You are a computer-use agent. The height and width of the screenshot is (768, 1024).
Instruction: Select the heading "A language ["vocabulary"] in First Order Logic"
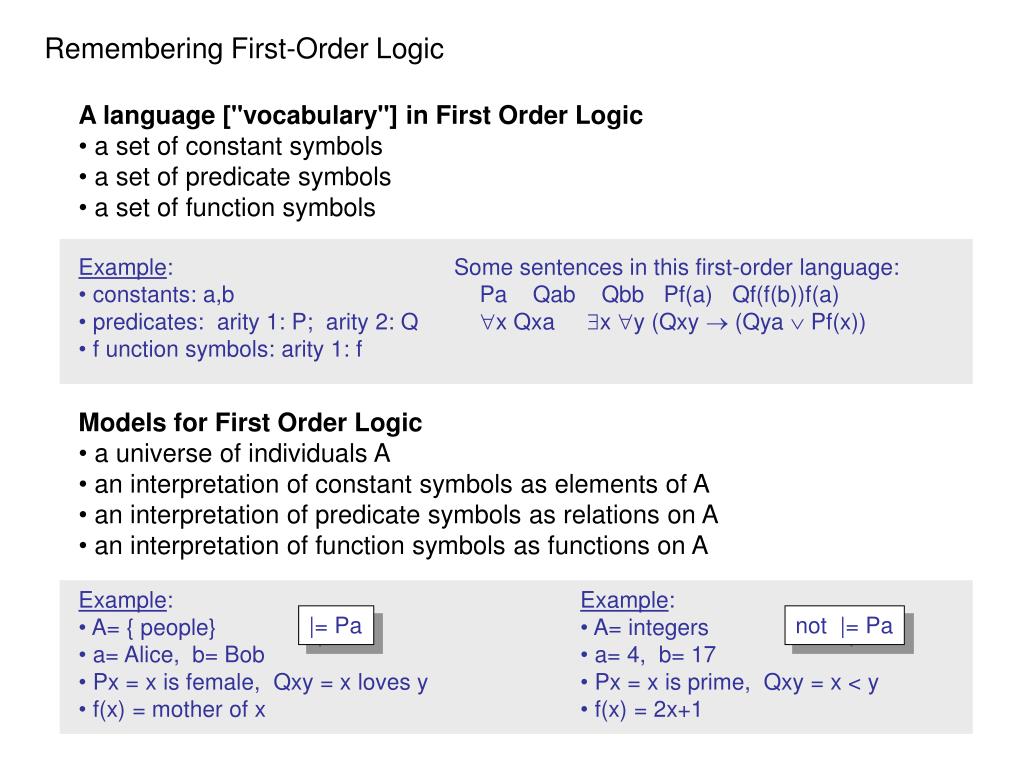[360, 116]
